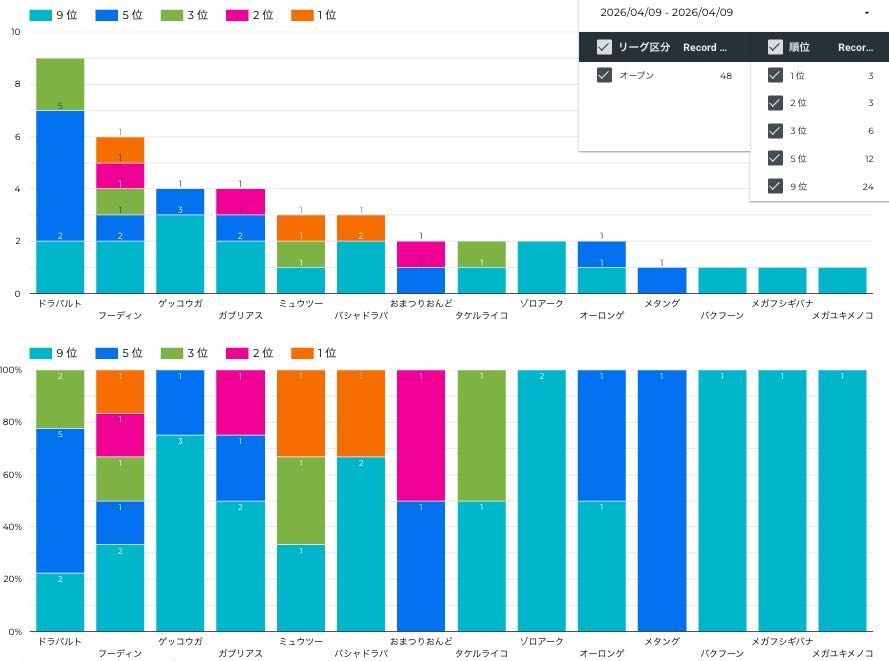Select the メタング bar in the bottom percentage chart
This screenshot has height=661, width=889.
(662, 500)
